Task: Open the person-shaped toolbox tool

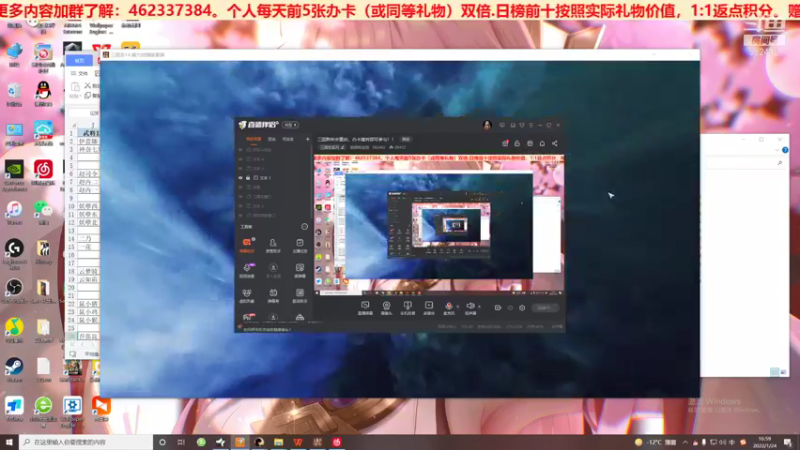Action: click(273, 245)
